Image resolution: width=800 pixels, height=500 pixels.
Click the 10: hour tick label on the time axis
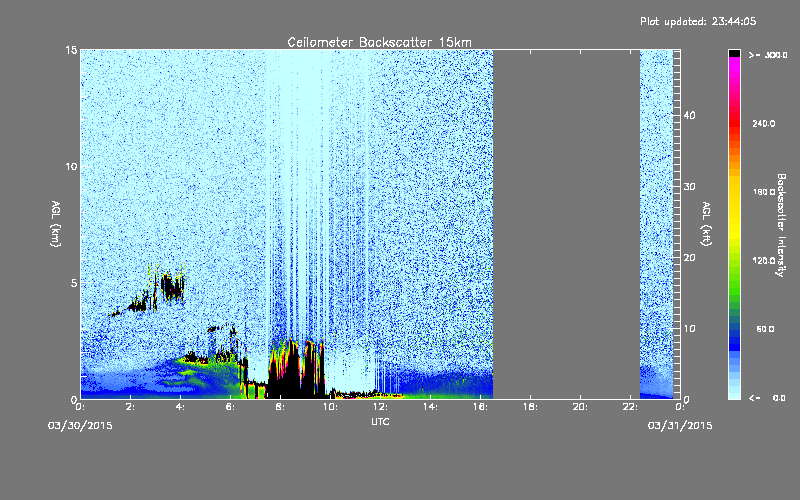click(330, 407)
